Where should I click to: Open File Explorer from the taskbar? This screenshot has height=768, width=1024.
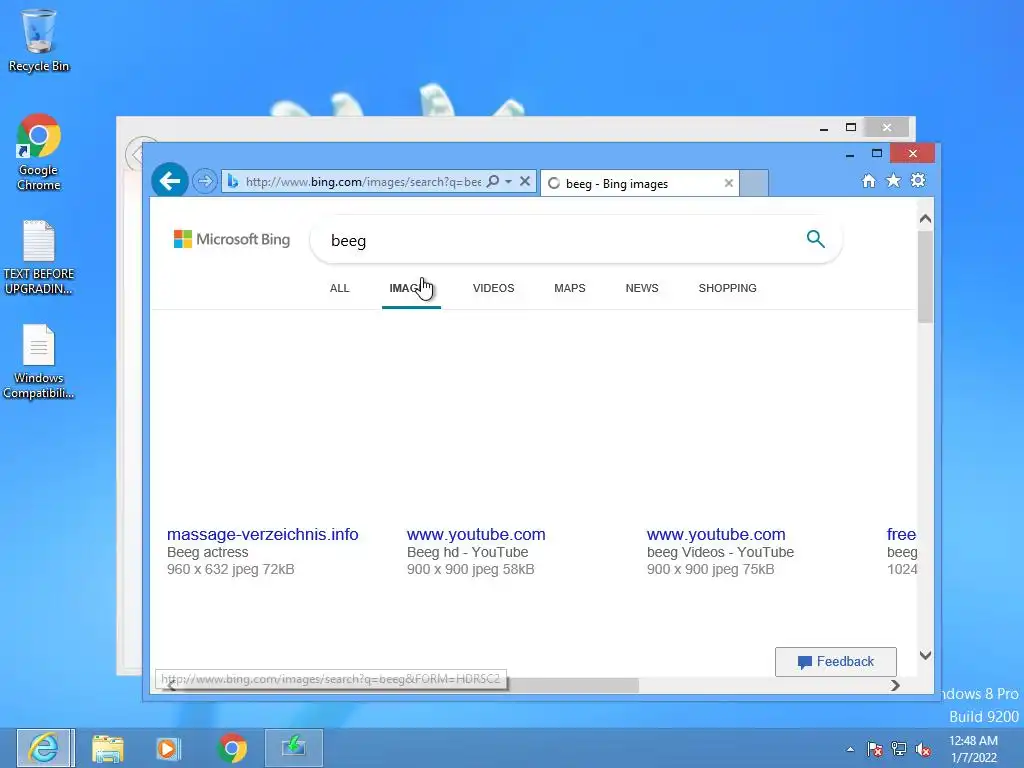click(108, 748)
